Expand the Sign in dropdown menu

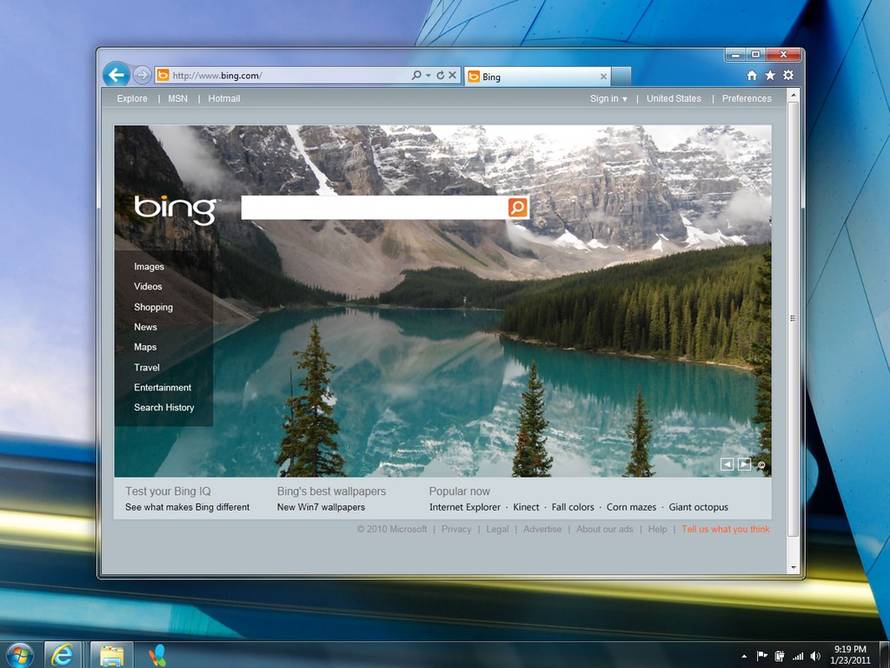click(x=608, y=98)
